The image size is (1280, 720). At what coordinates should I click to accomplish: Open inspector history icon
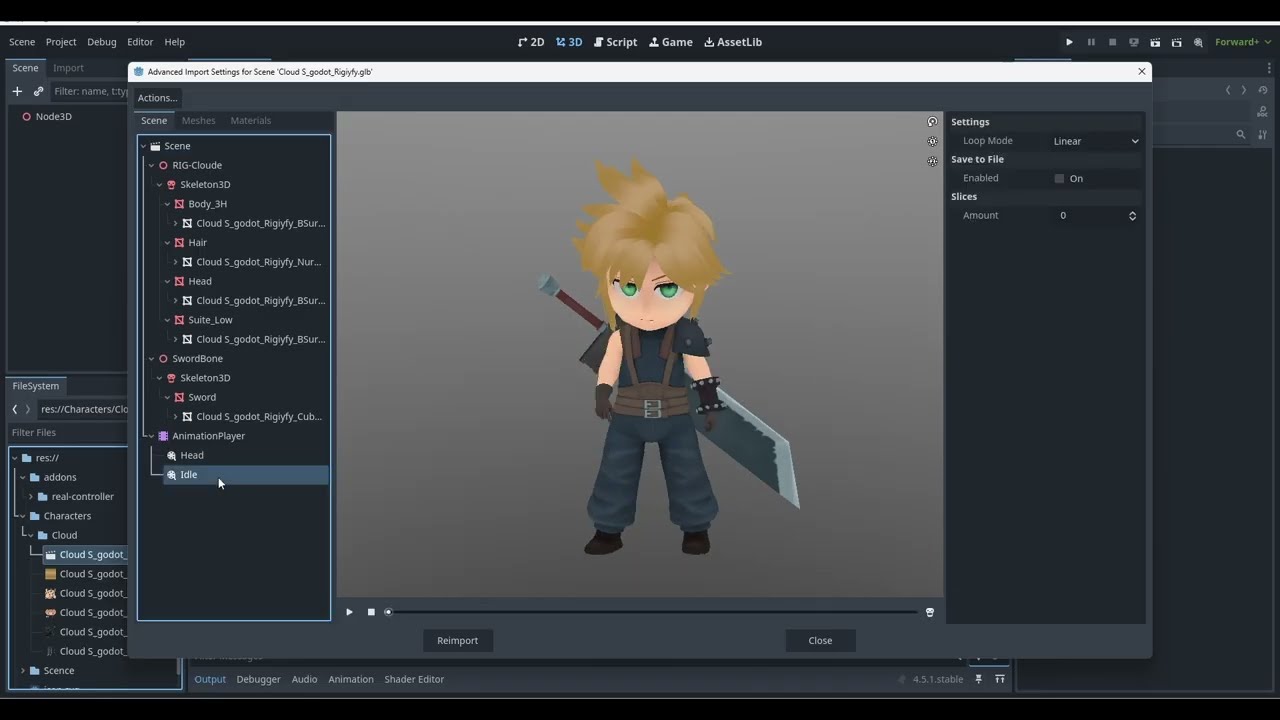(x=1263, y=90)
